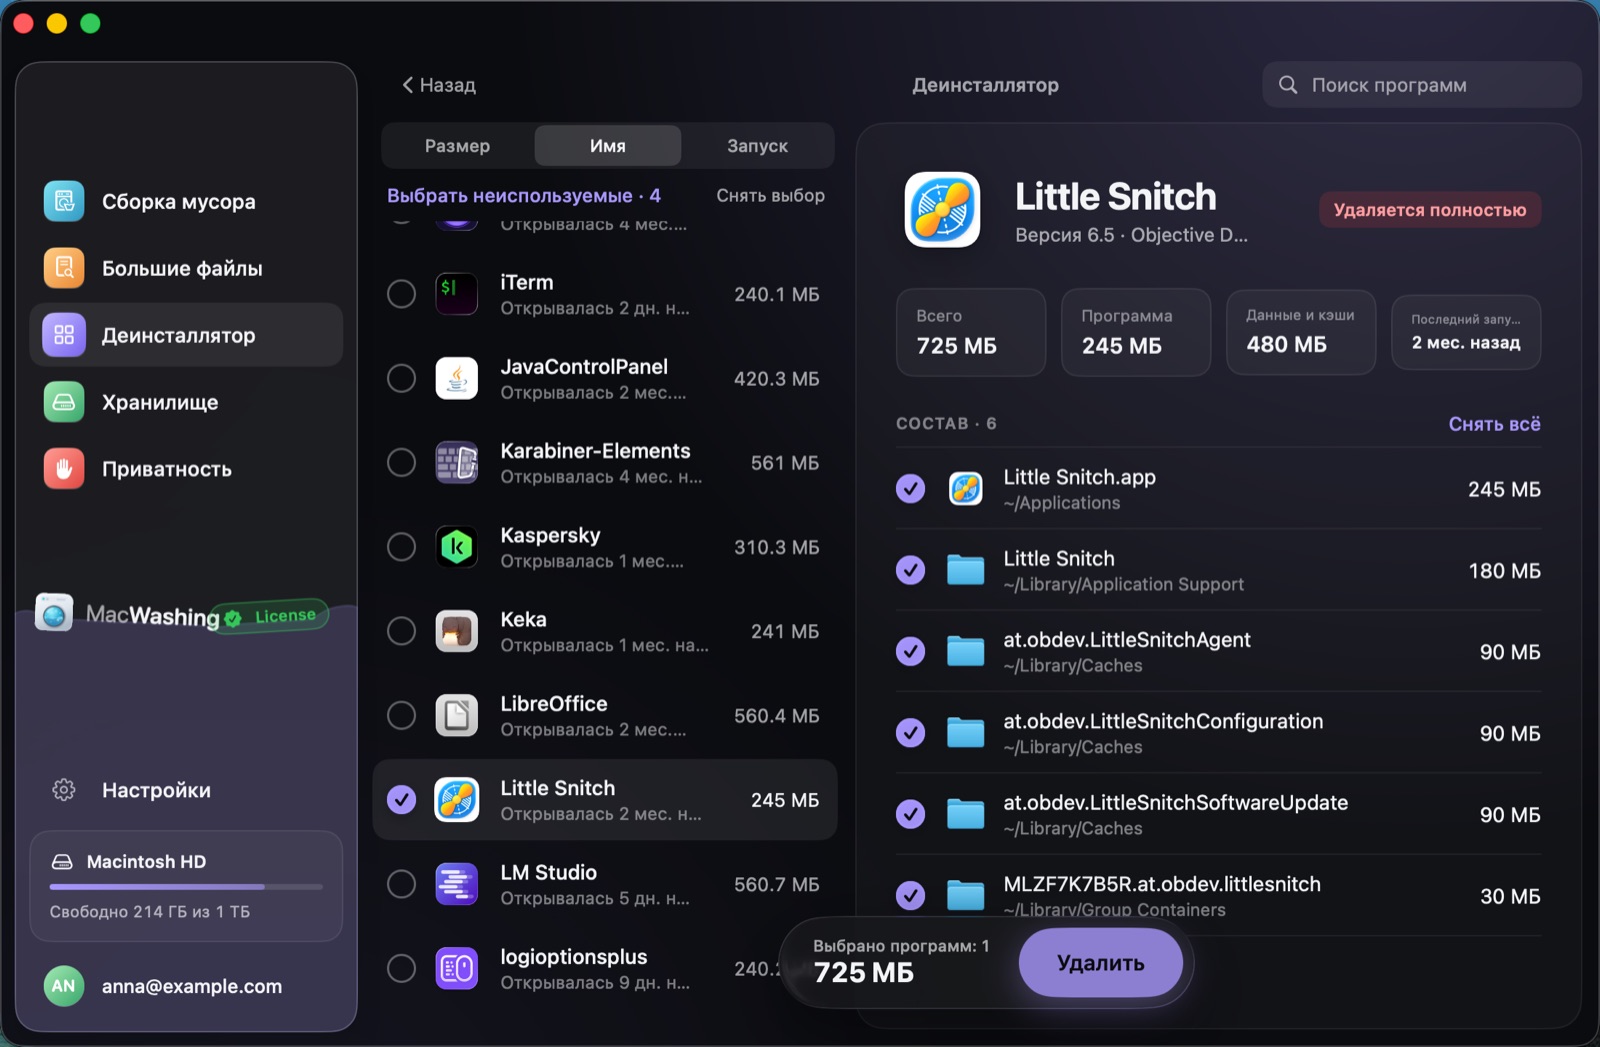The height and width of the screenshot is (1047, 1600).
Task: Click Снять выбор link
Action: point(770,196)
